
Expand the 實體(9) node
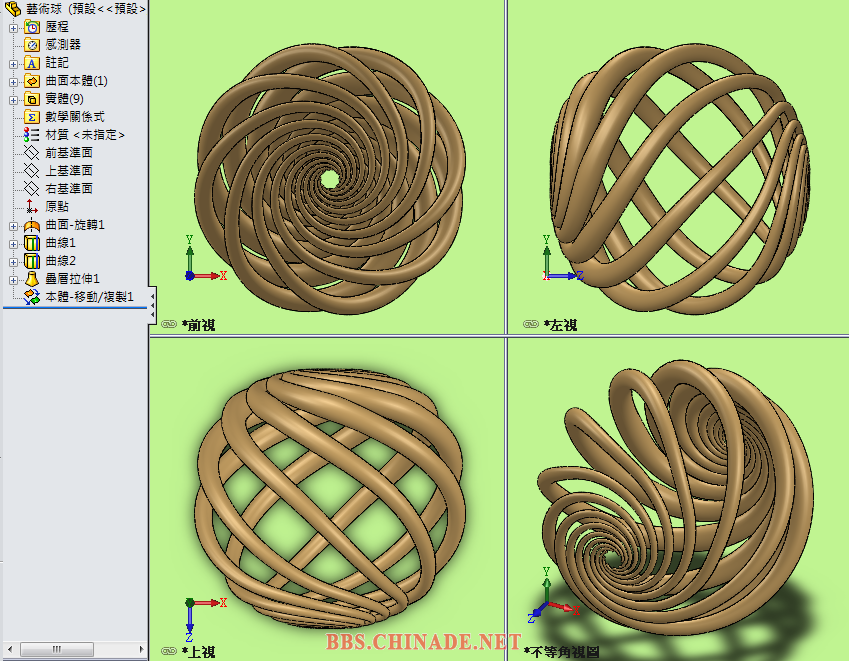coord(14,100)
